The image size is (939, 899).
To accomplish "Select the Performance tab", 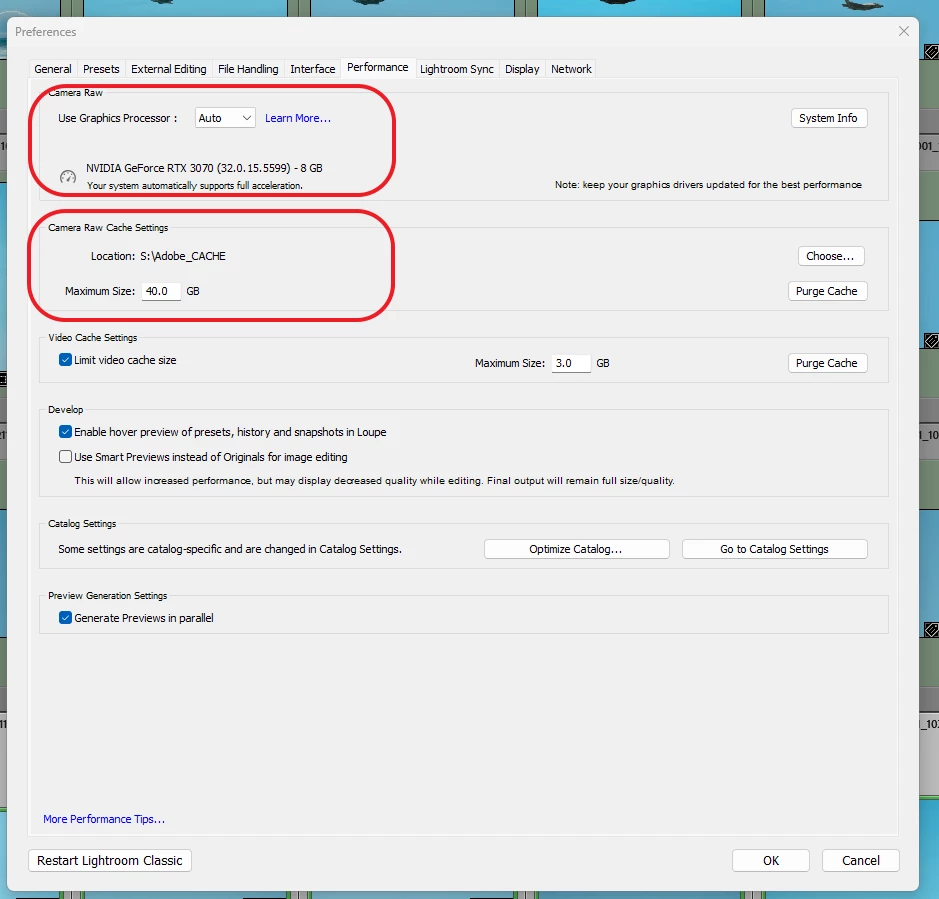I will [x=377, y=67].
